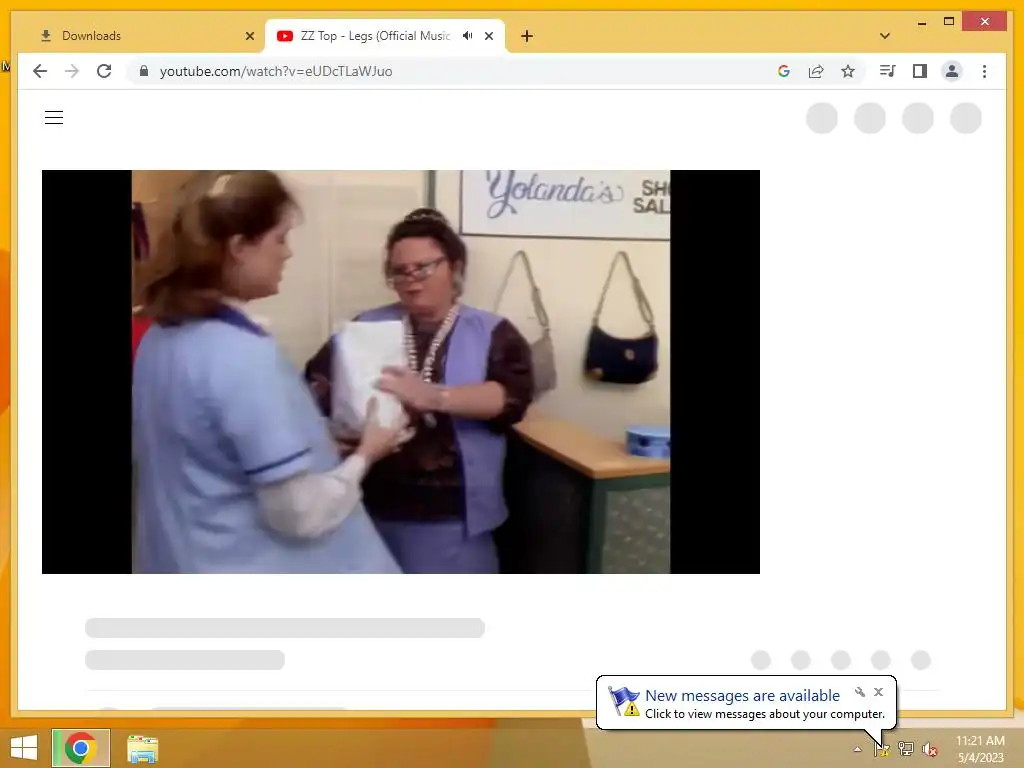Open Chrome from the taskbar
1024x768 pixels.
coord(81,748)
